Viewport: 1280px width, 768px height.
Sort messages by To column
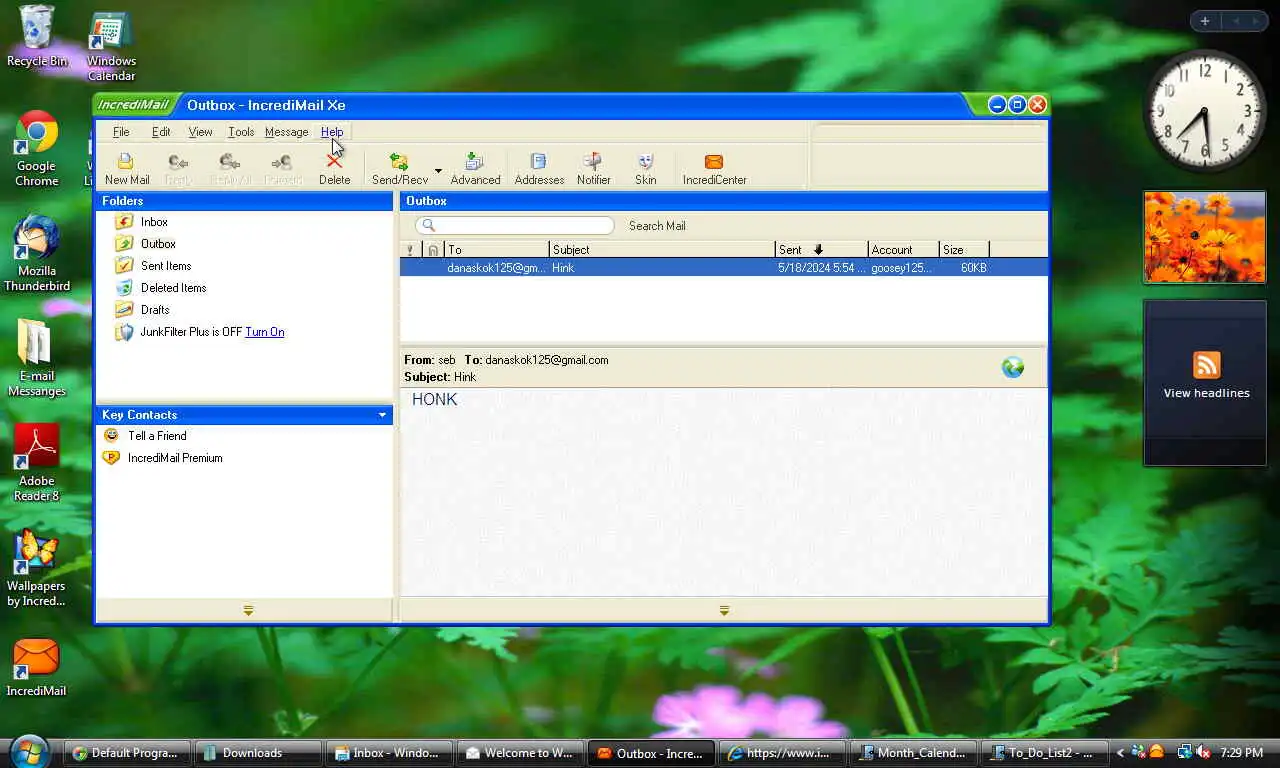[497, 250]
